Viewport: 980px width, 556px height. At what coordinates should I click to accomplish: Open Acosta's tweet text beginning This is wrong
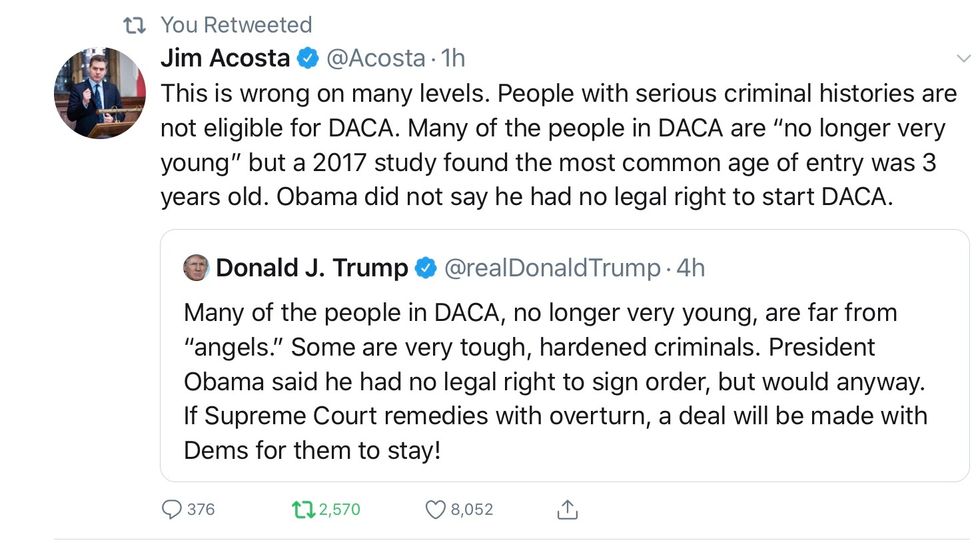(559, 145)
